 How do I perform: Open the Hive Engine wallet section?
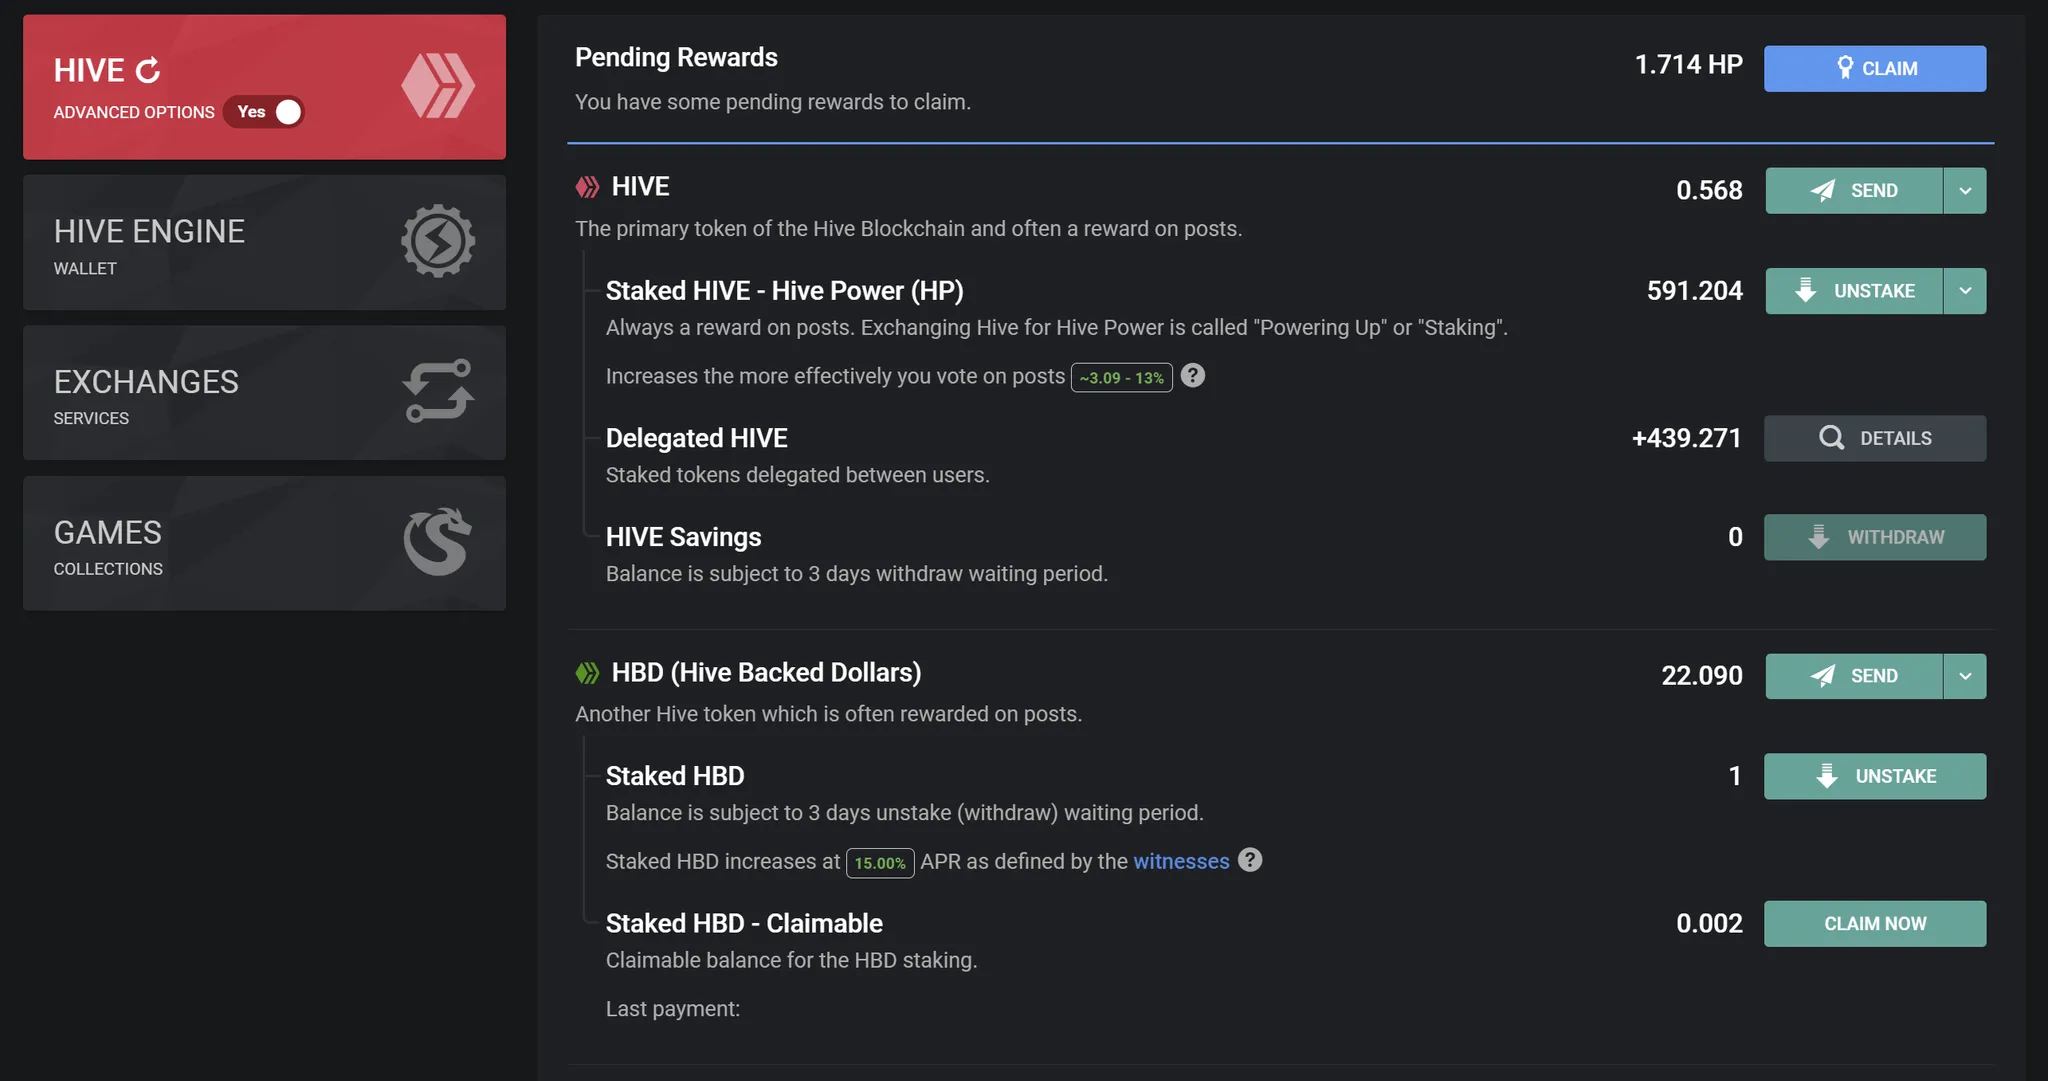pyautogui.click(x=264, y=242)
